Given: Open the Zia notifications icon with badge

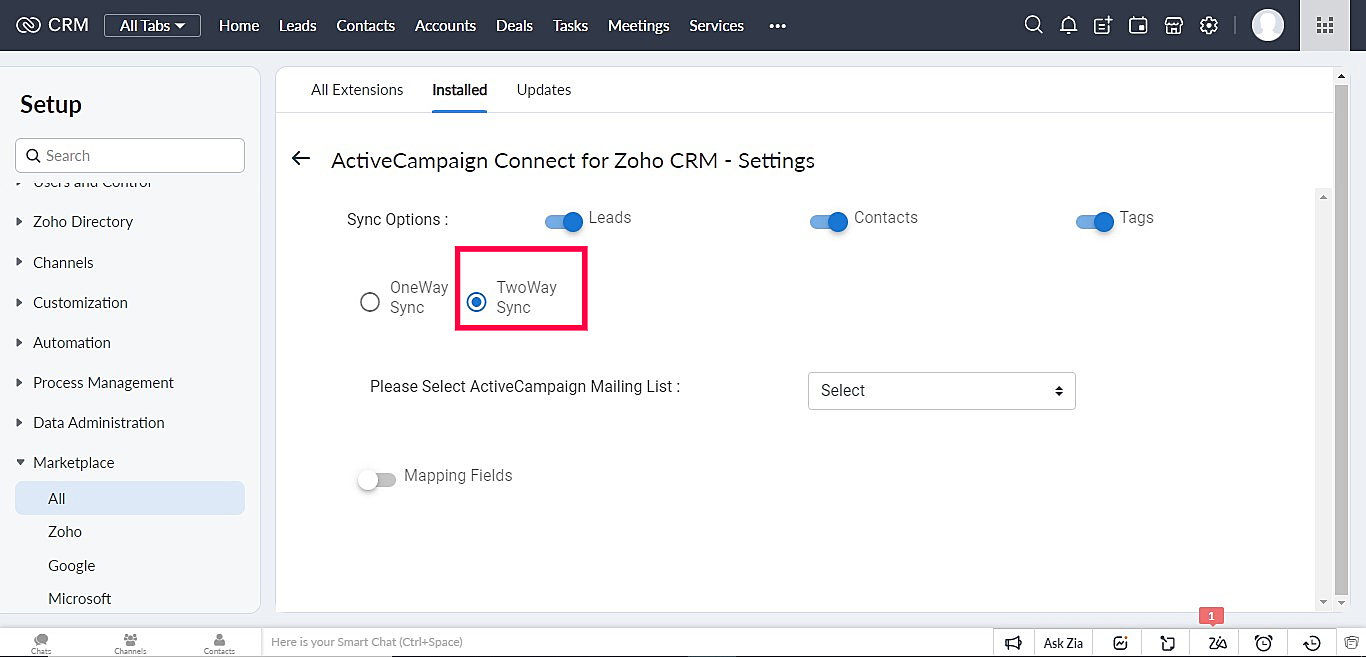Looking at the screenshot, I should 1217,643.
